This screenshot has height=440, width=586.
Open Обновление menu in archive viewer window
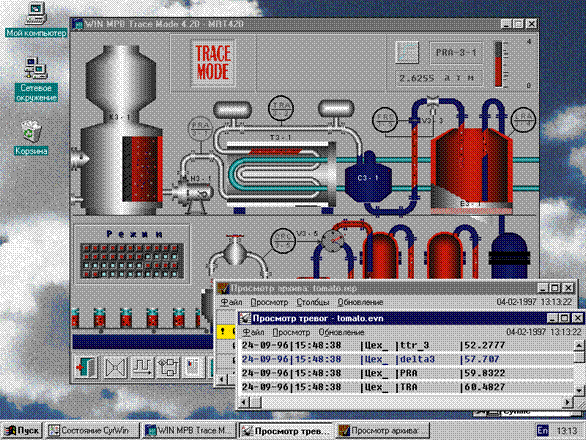(x=360, y=302)
